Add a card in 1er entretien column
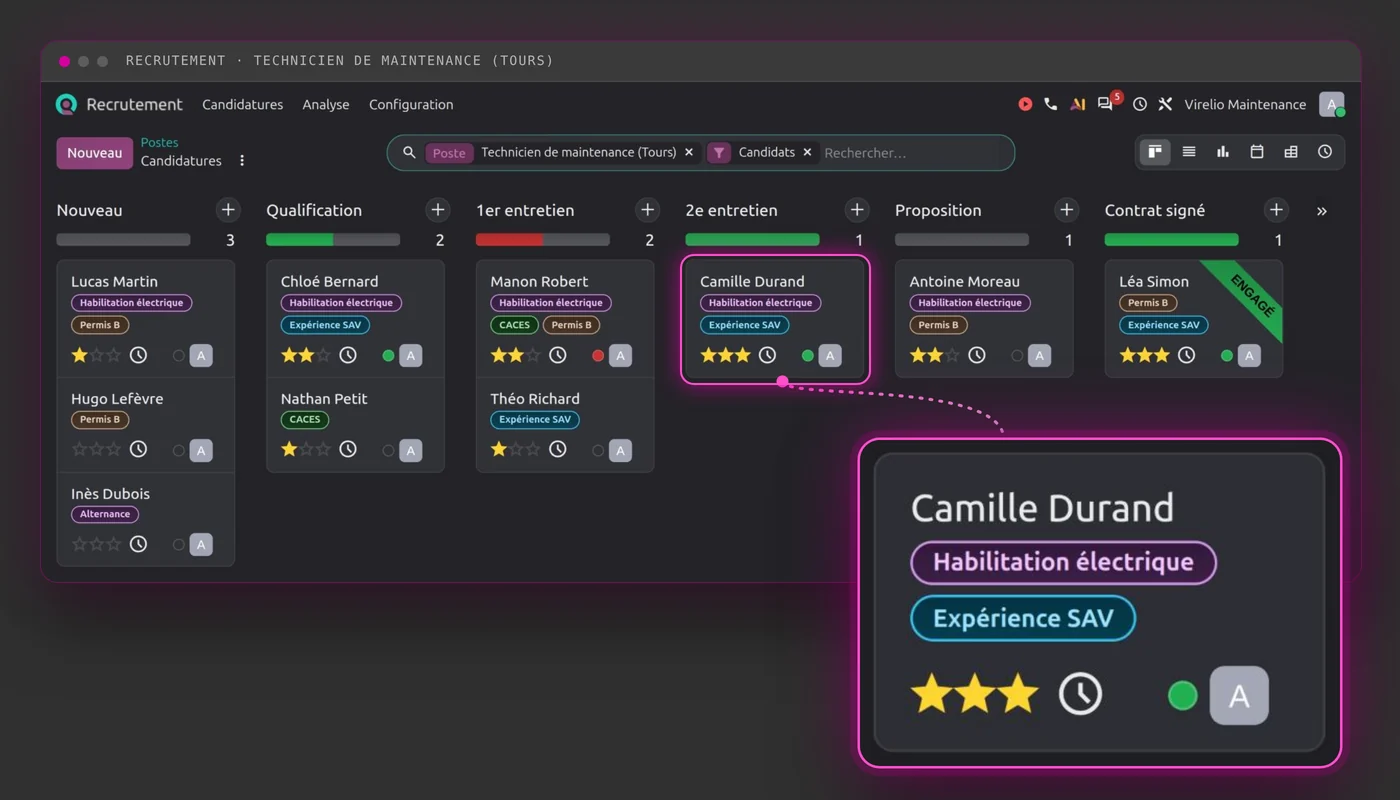The width and height of the screenshot is (1400, 800). click(648, 210)
